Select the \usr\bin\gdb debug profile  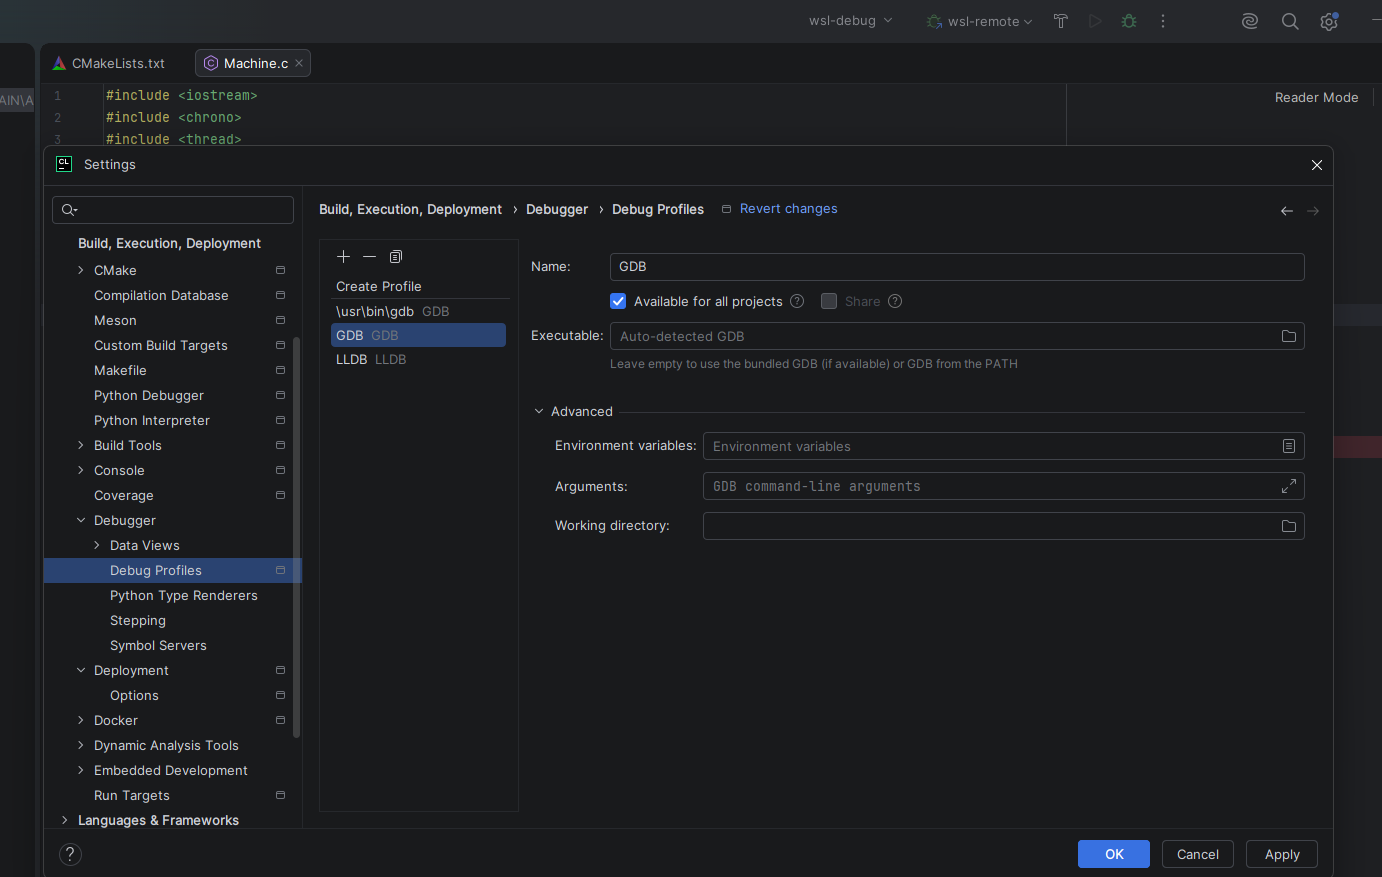[x=418, y=311]
